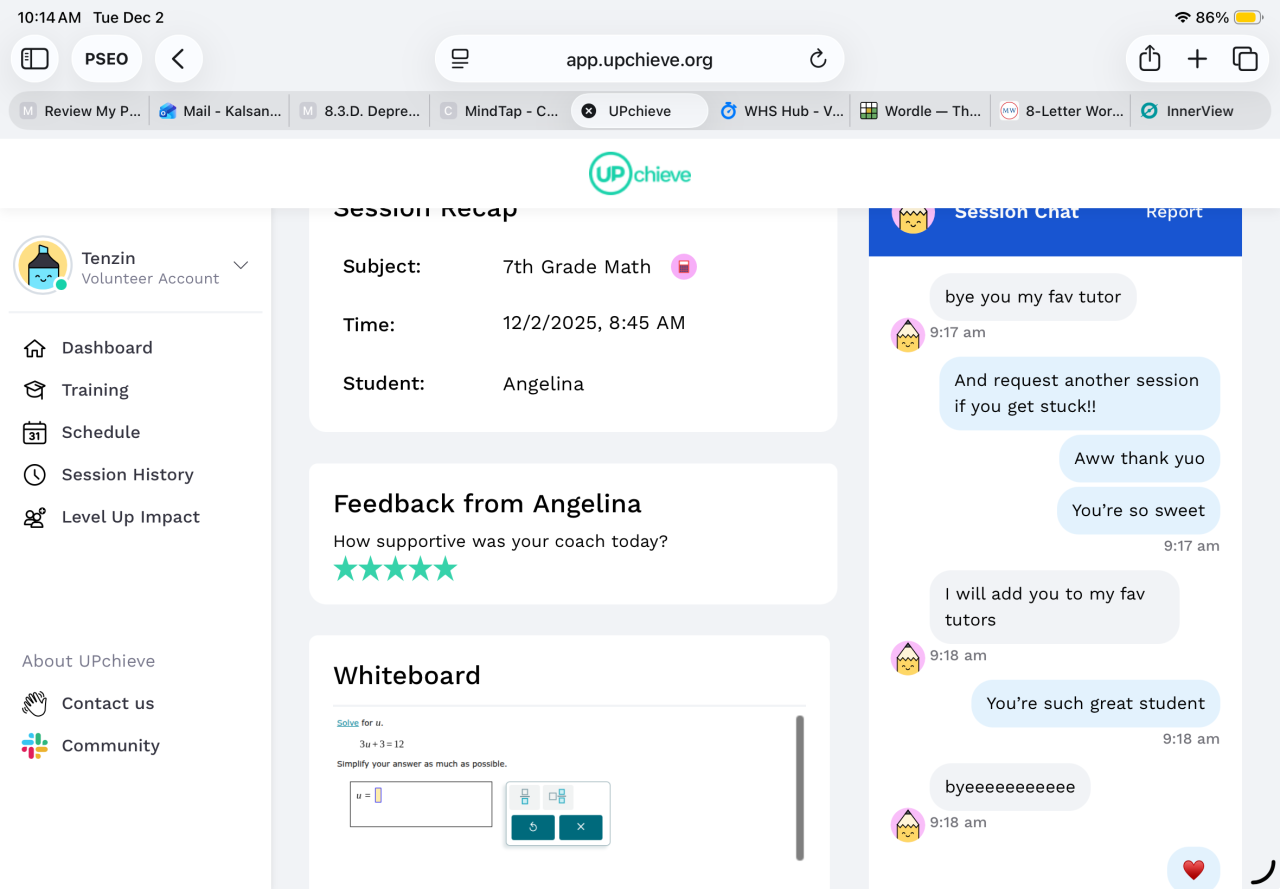Click the battery indicator in status bar
Viewport: 1280px width, 889px height.
[x=1248, y=18]
